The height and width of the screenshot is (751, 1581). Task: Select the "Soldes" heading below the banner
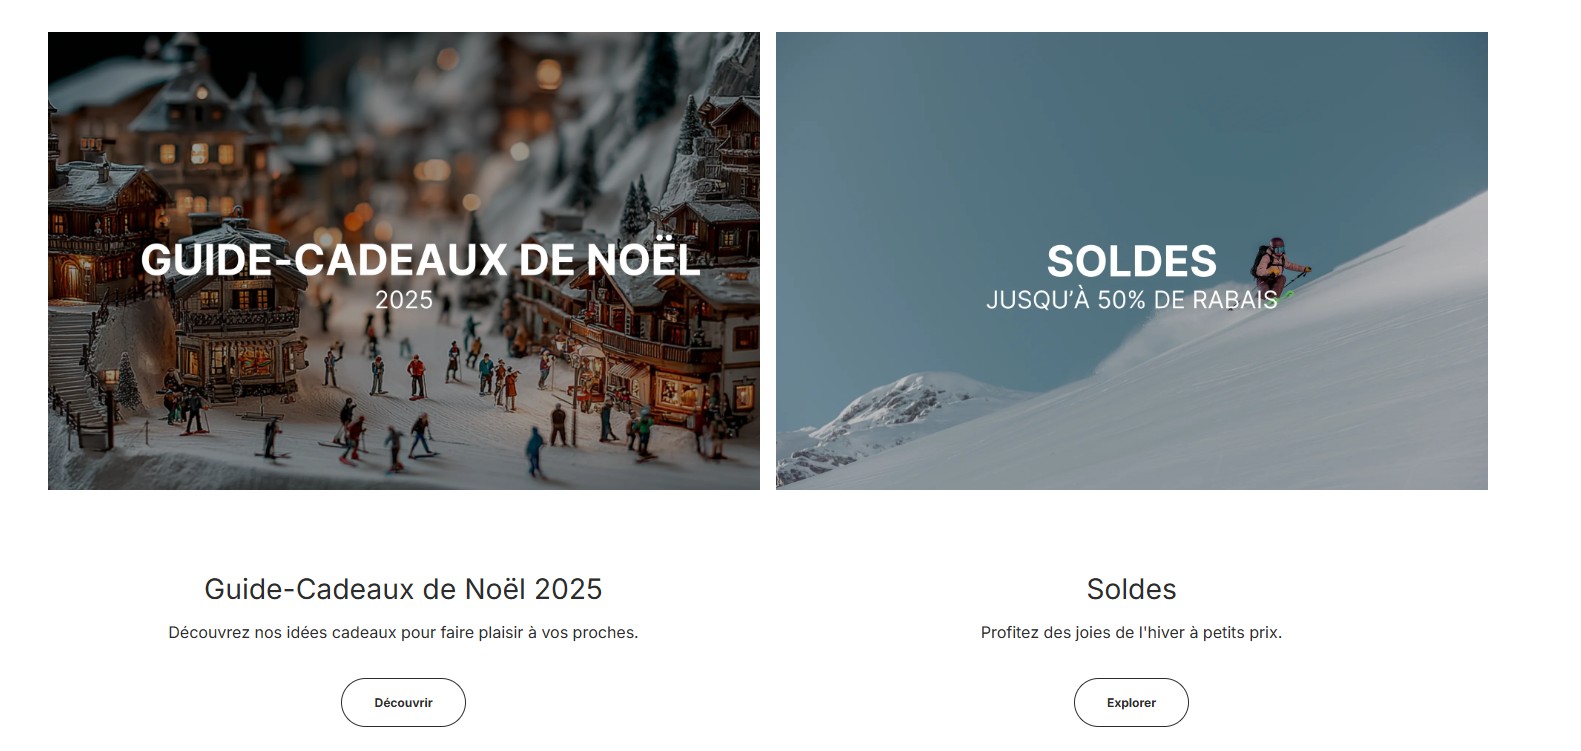click(1131, 589)
